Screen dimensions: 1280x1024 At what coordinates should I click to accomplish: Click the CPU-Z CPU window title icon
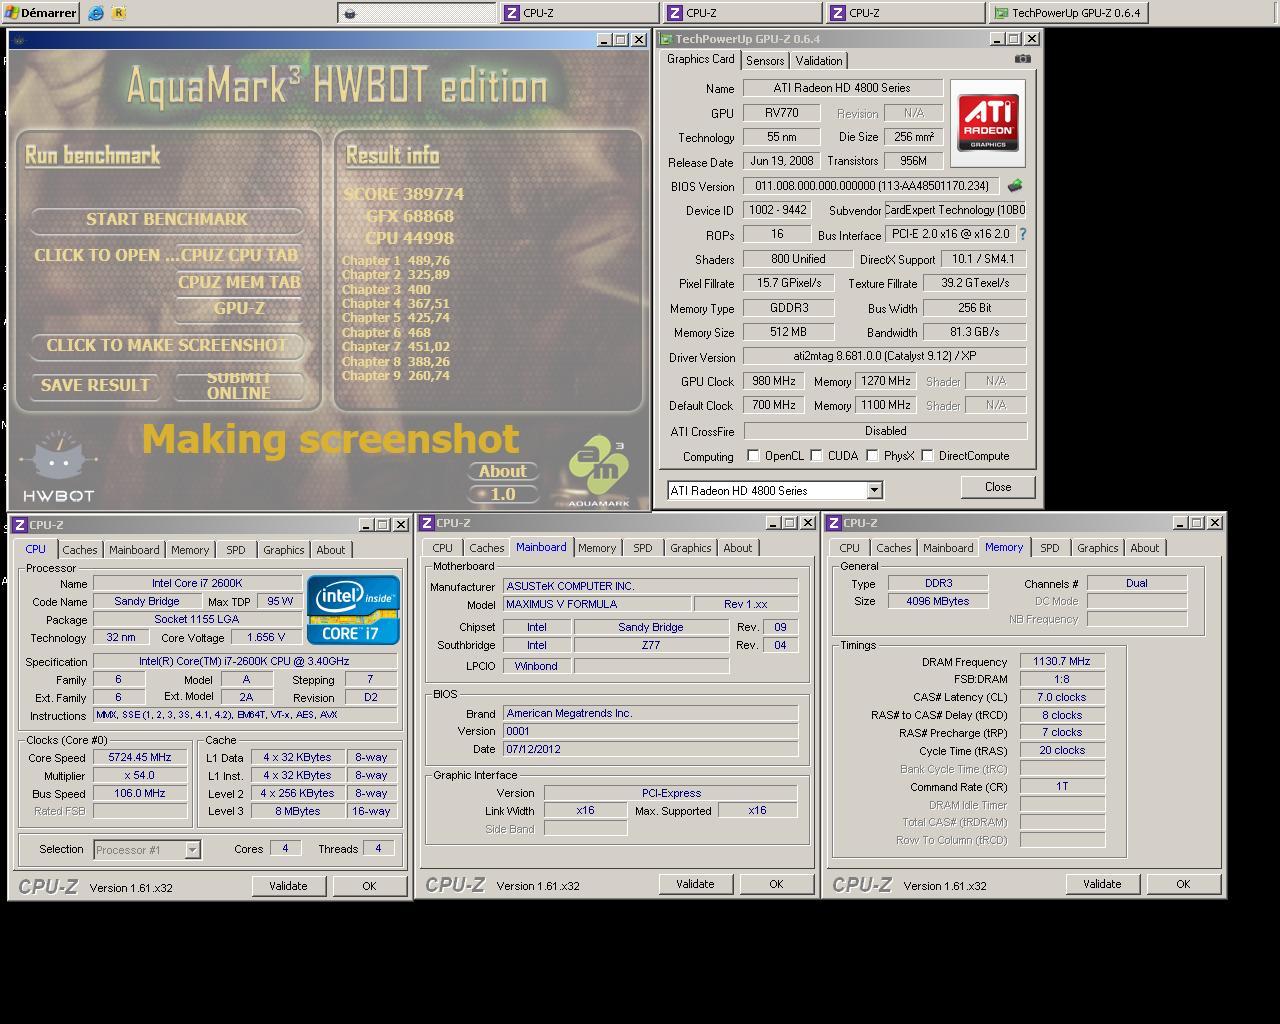tap(20, 525)
